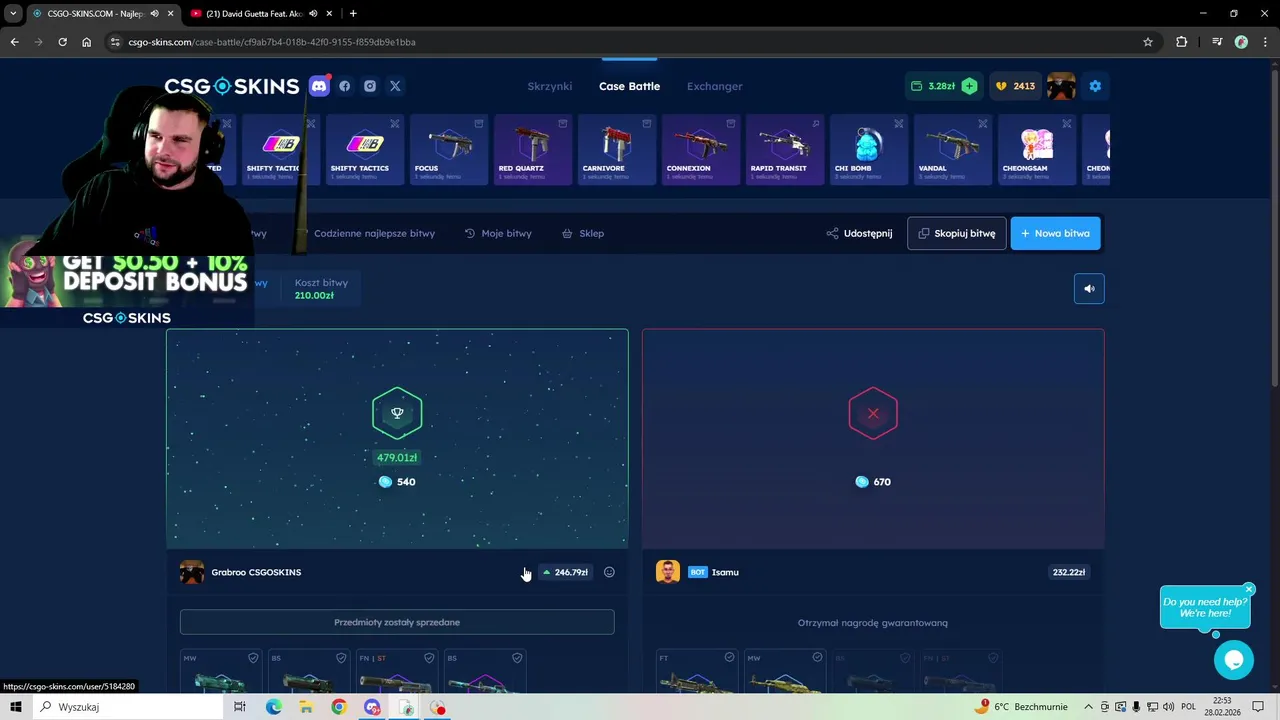This screenshot has width=1280, height=720.
Task: Open the emoji reaction icon beside 246.79zł
Action: pos(609,572)
